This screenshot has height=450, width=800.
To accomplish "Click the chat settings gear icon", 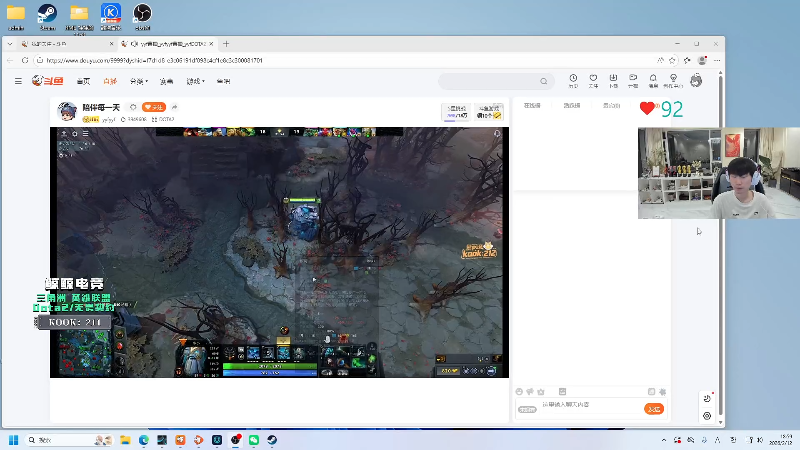I will click(x=662, y=392).
